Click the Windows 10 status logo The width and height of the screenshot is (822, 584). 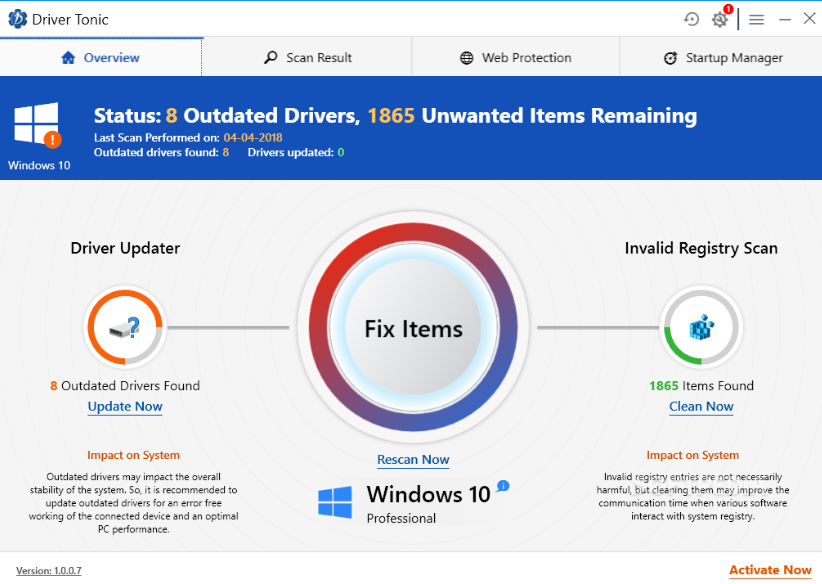click(37, 126)
